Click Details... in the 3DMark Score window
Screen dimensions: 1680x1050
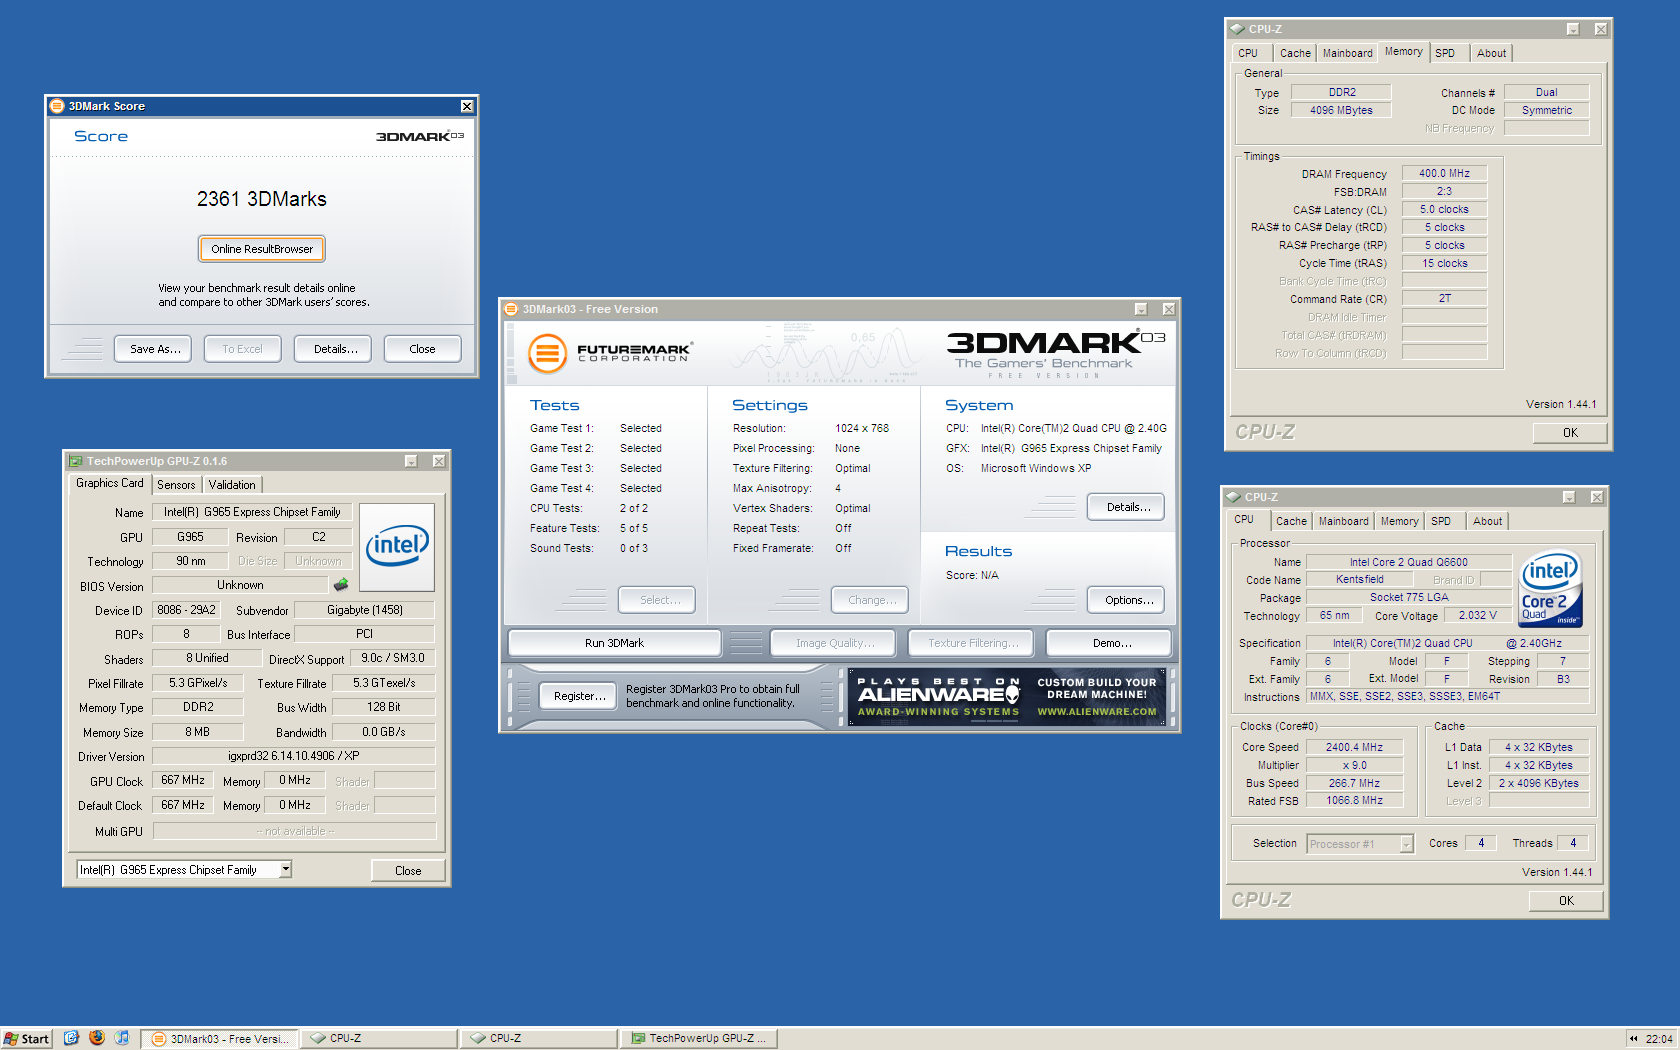[333, 349]
